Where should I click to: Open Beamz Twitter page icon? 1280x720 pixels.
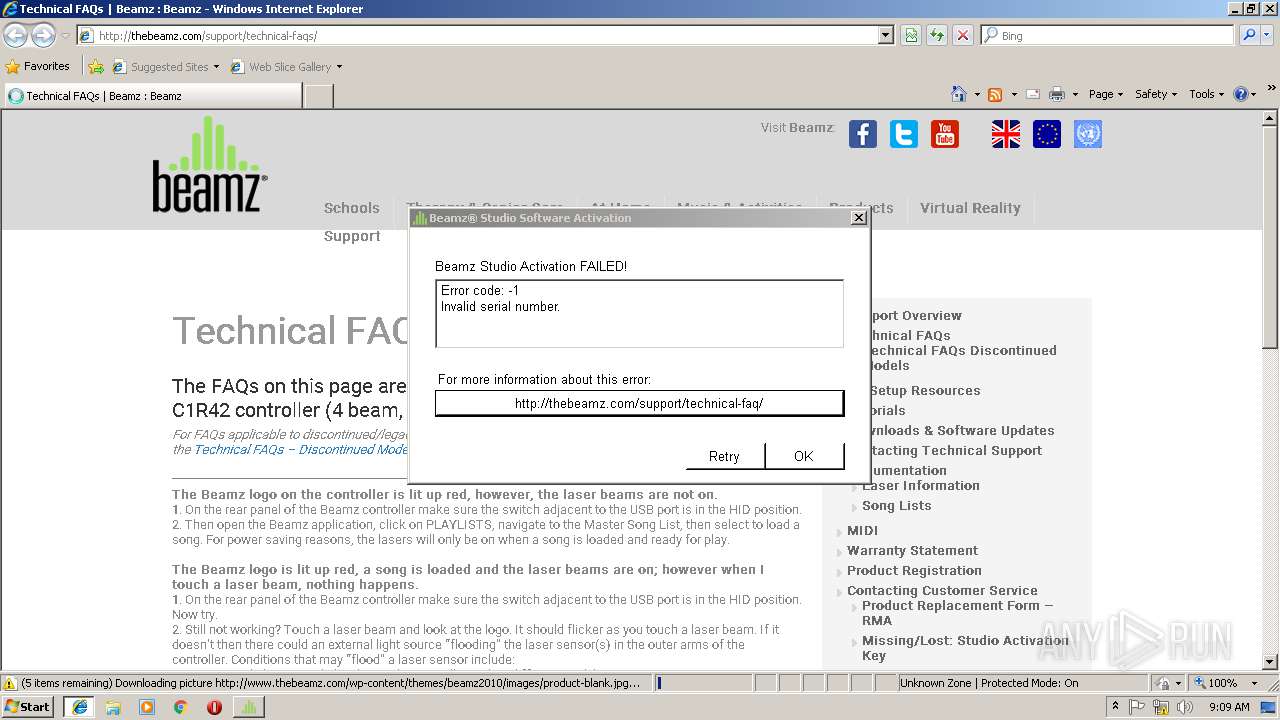tap(904, 134)
